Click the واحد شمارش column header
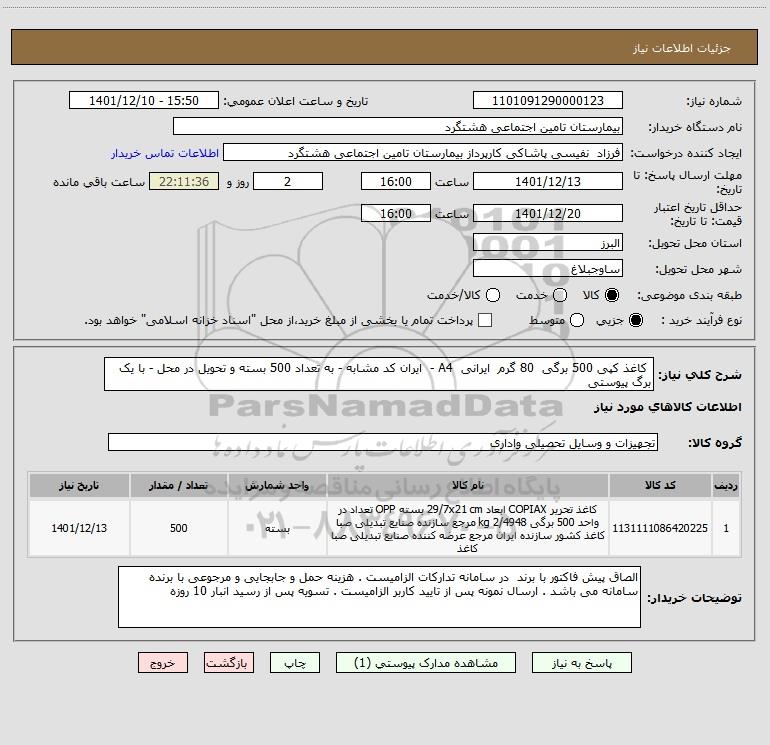 [x=277, y=486]
